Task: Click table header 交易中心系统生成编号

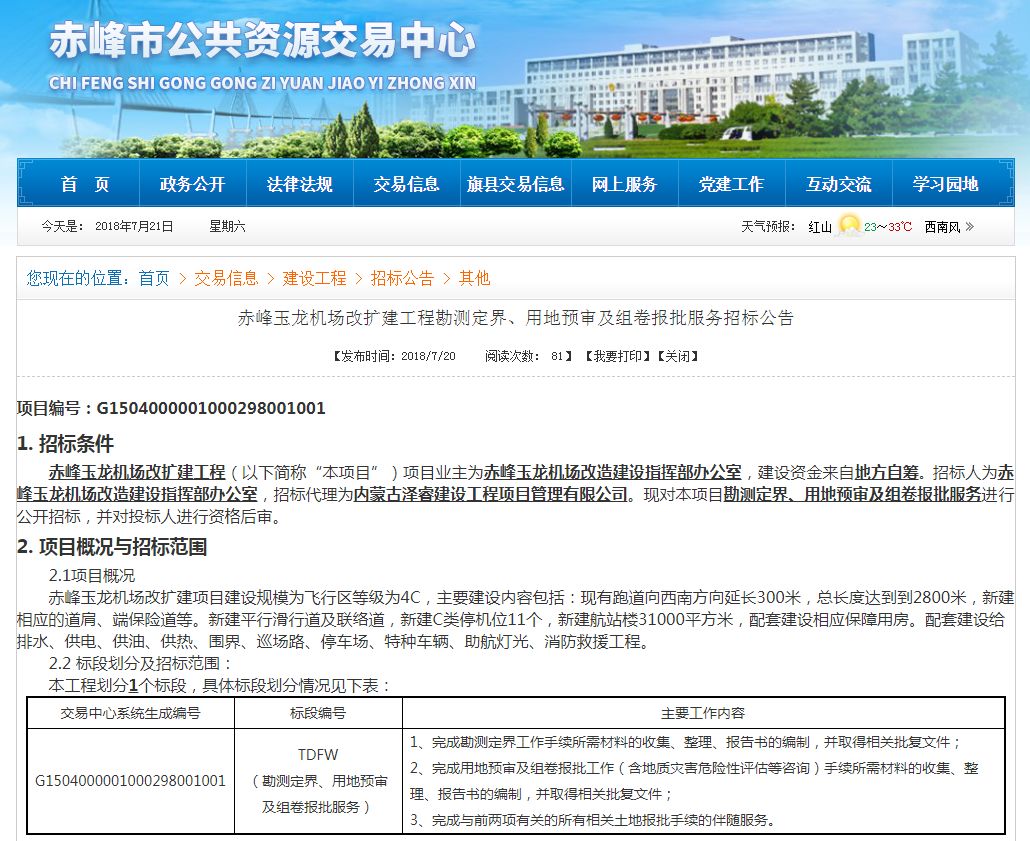Action: [x=130, y=713]
